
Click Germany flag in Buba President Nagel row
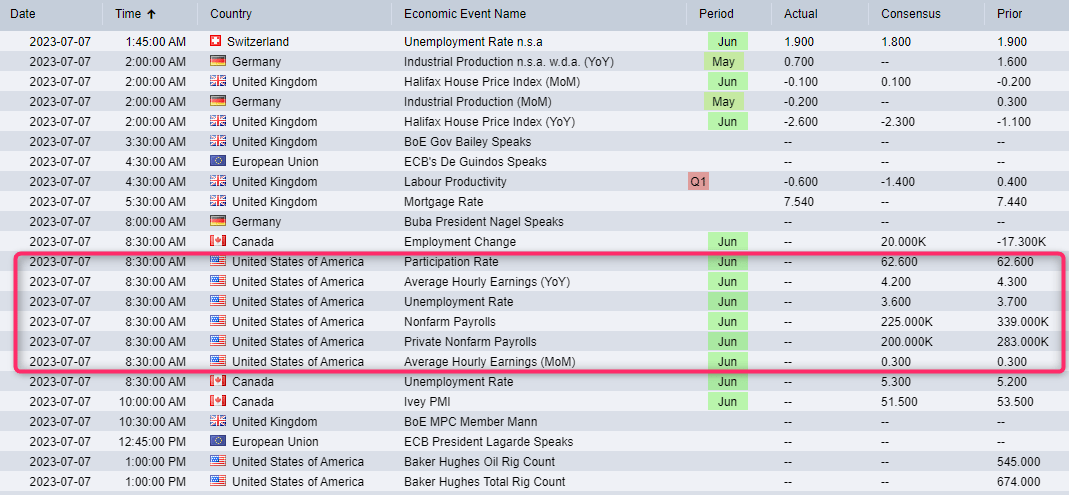coord(217,222)
